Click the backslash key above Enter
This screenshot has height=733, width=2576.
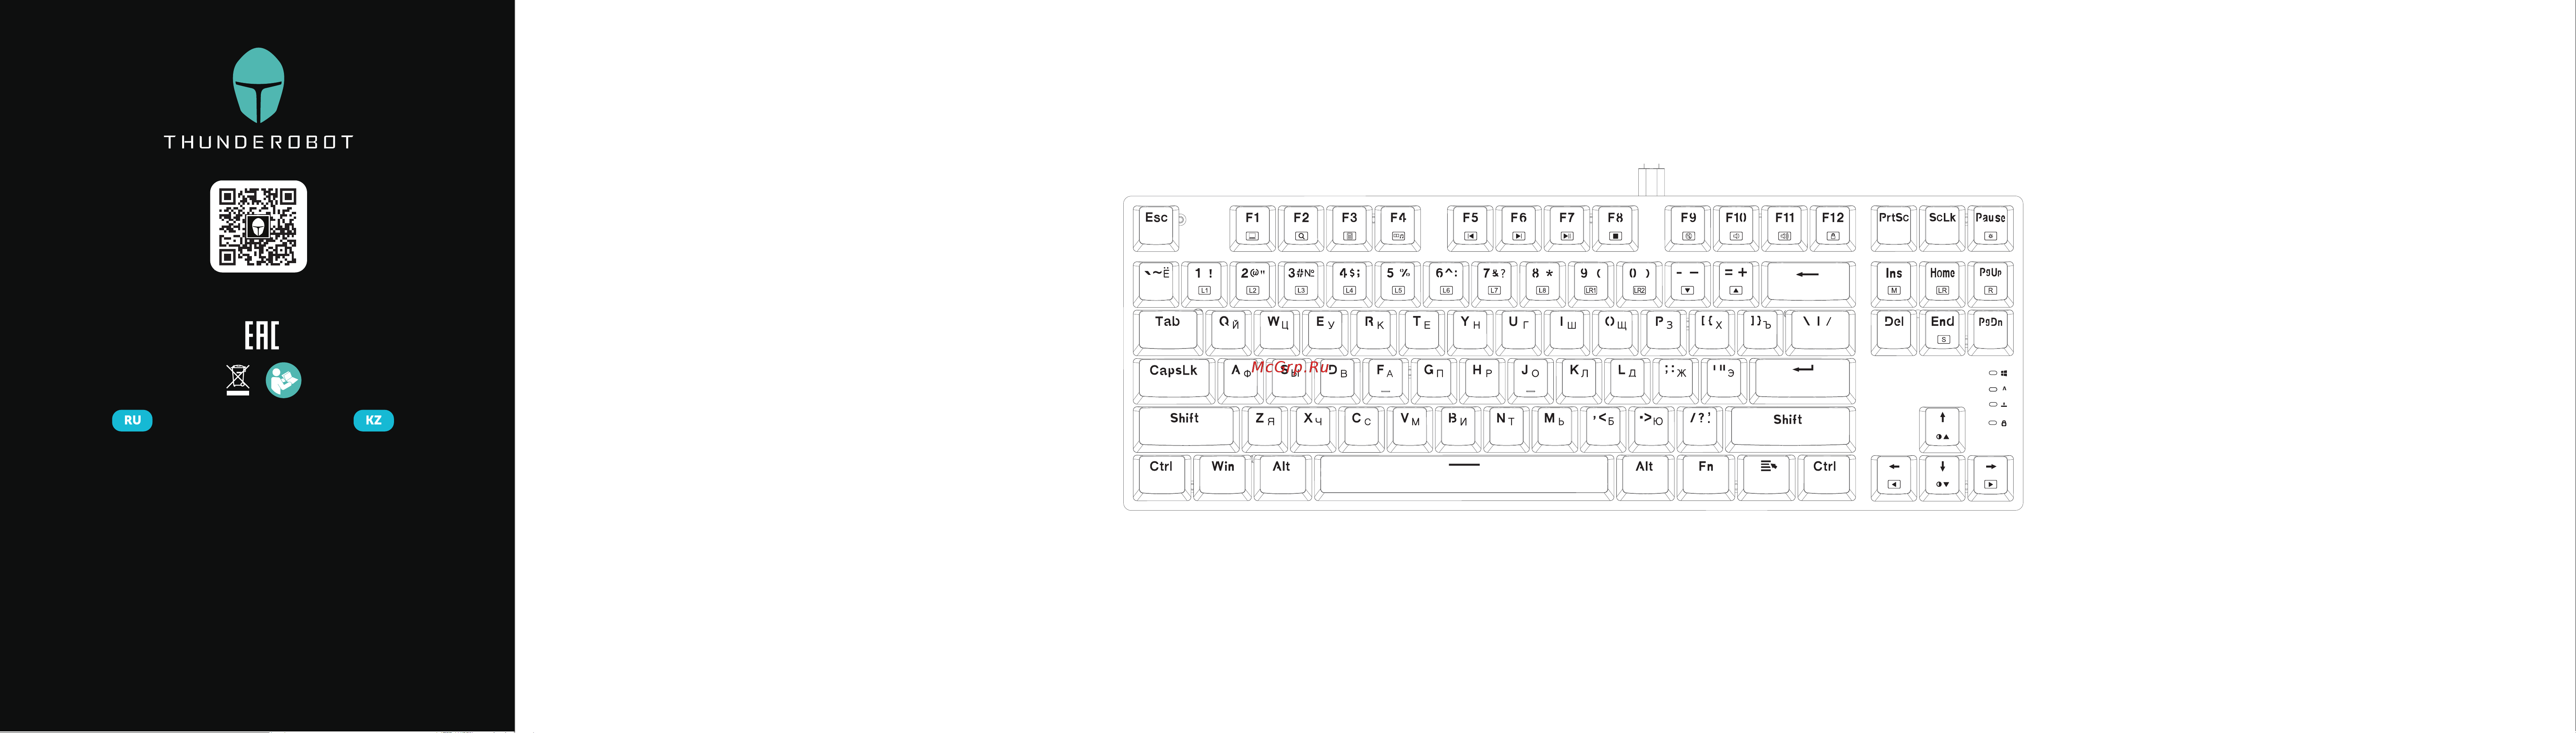[x=1820, y=332]
